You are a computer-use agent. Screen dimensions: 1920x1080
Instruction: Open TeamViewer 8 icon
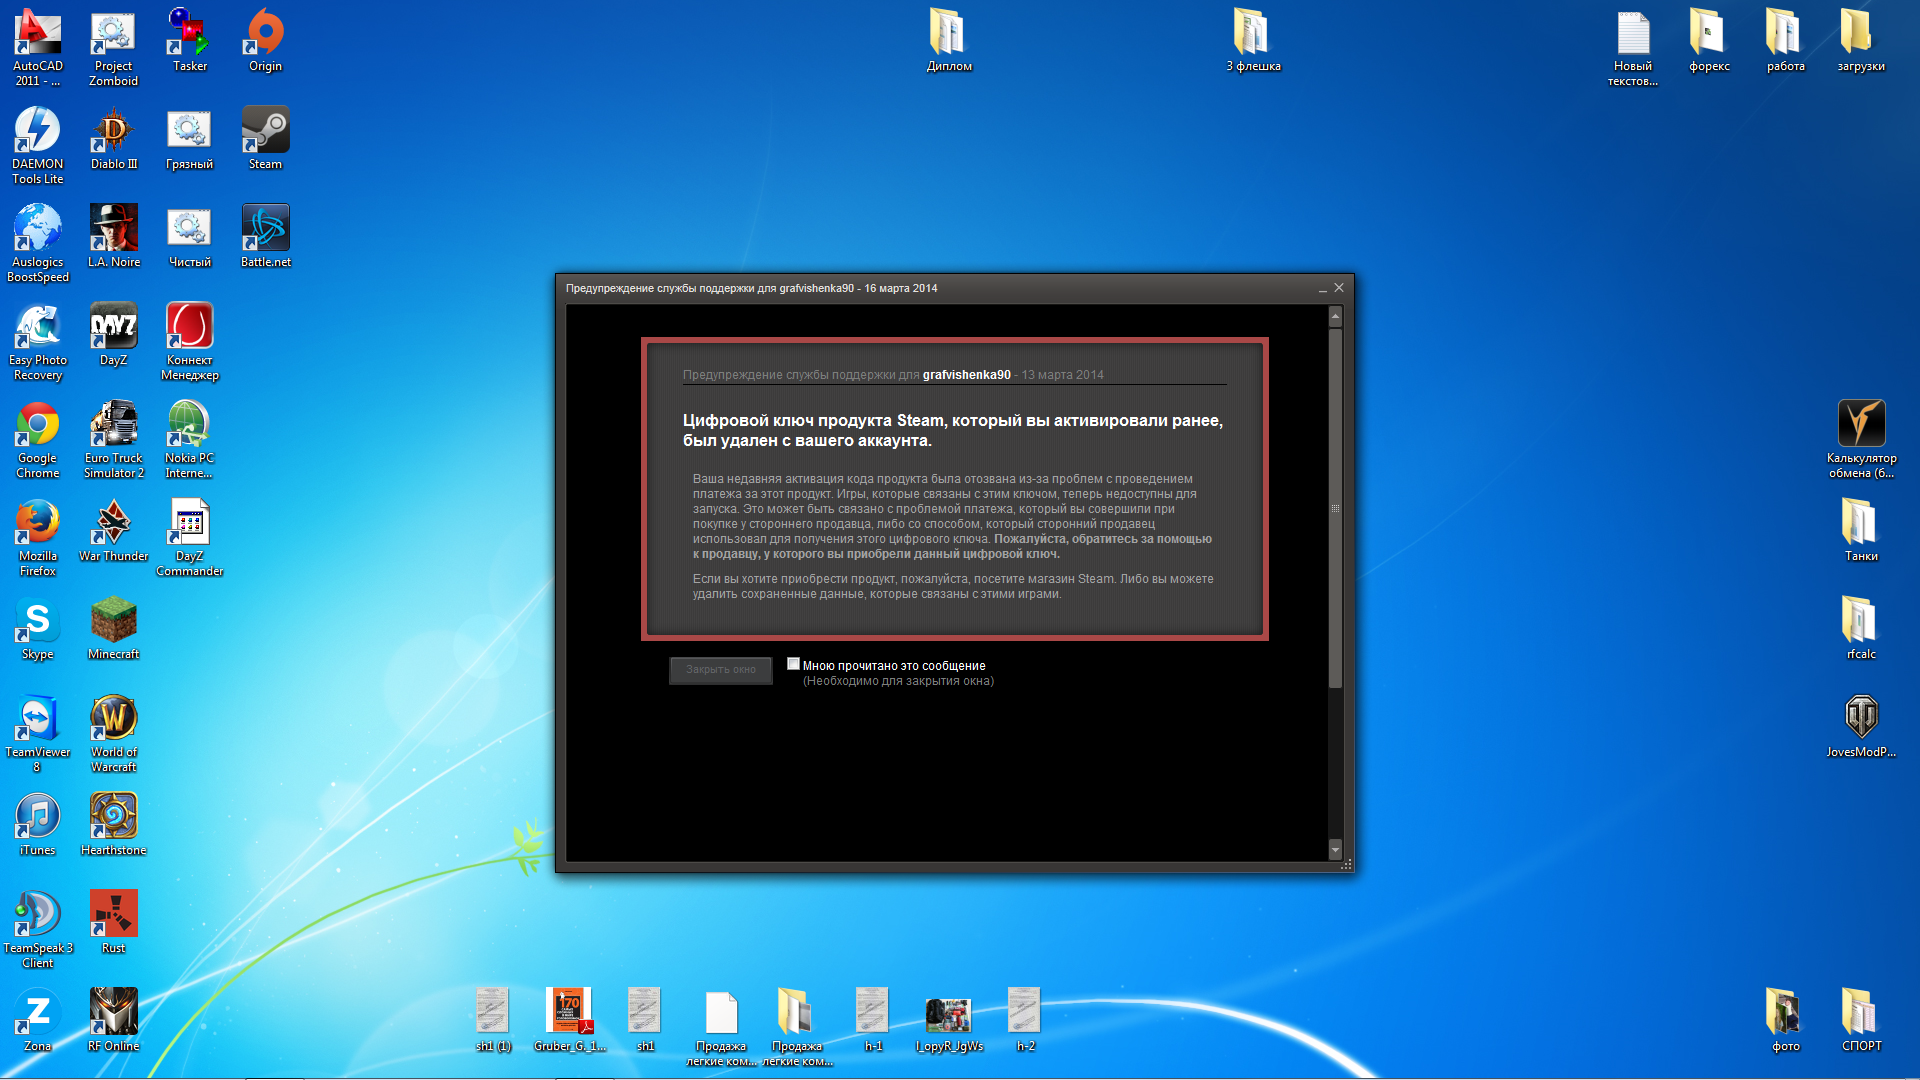(38, 733)
